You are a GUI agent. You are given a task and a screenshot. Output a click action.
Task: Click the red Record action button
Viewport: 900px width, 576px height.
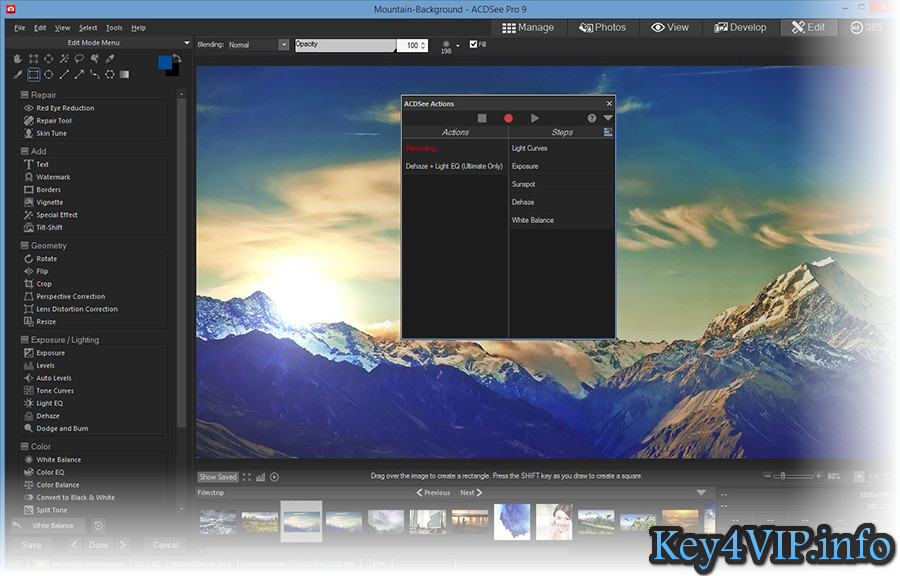508,118
